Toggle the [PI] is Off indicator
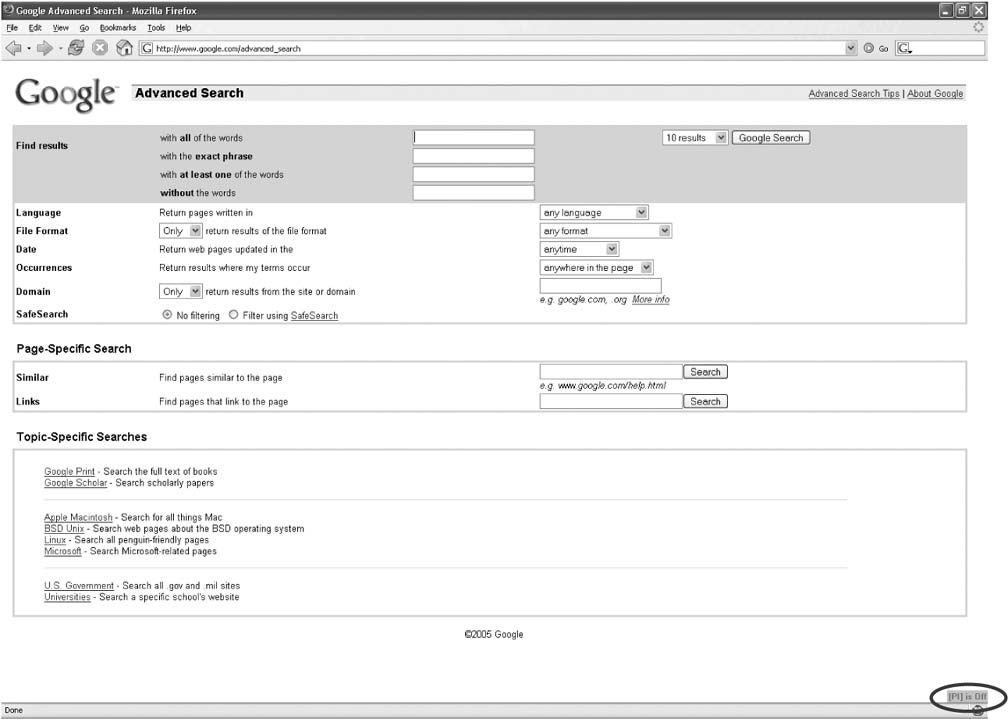Screen dimensions: 1008x719 tap(967, 696)
